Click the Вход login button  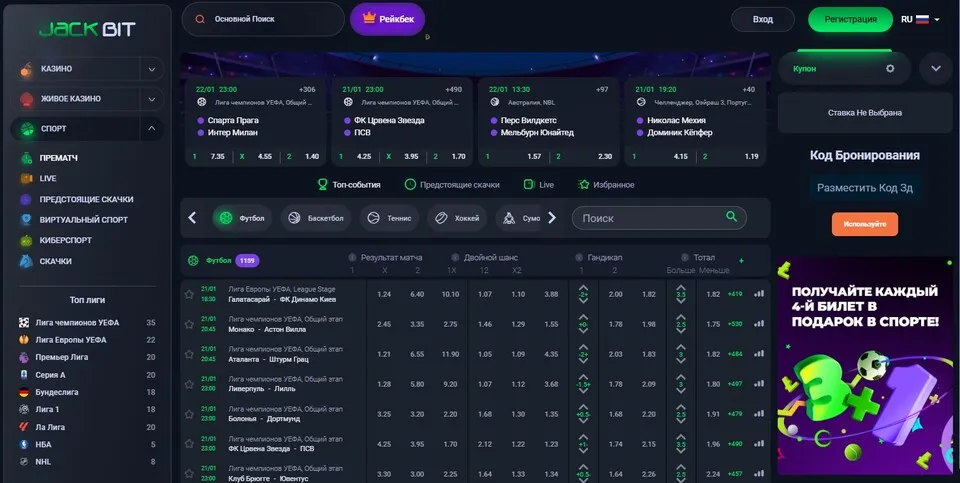(763, 19)
